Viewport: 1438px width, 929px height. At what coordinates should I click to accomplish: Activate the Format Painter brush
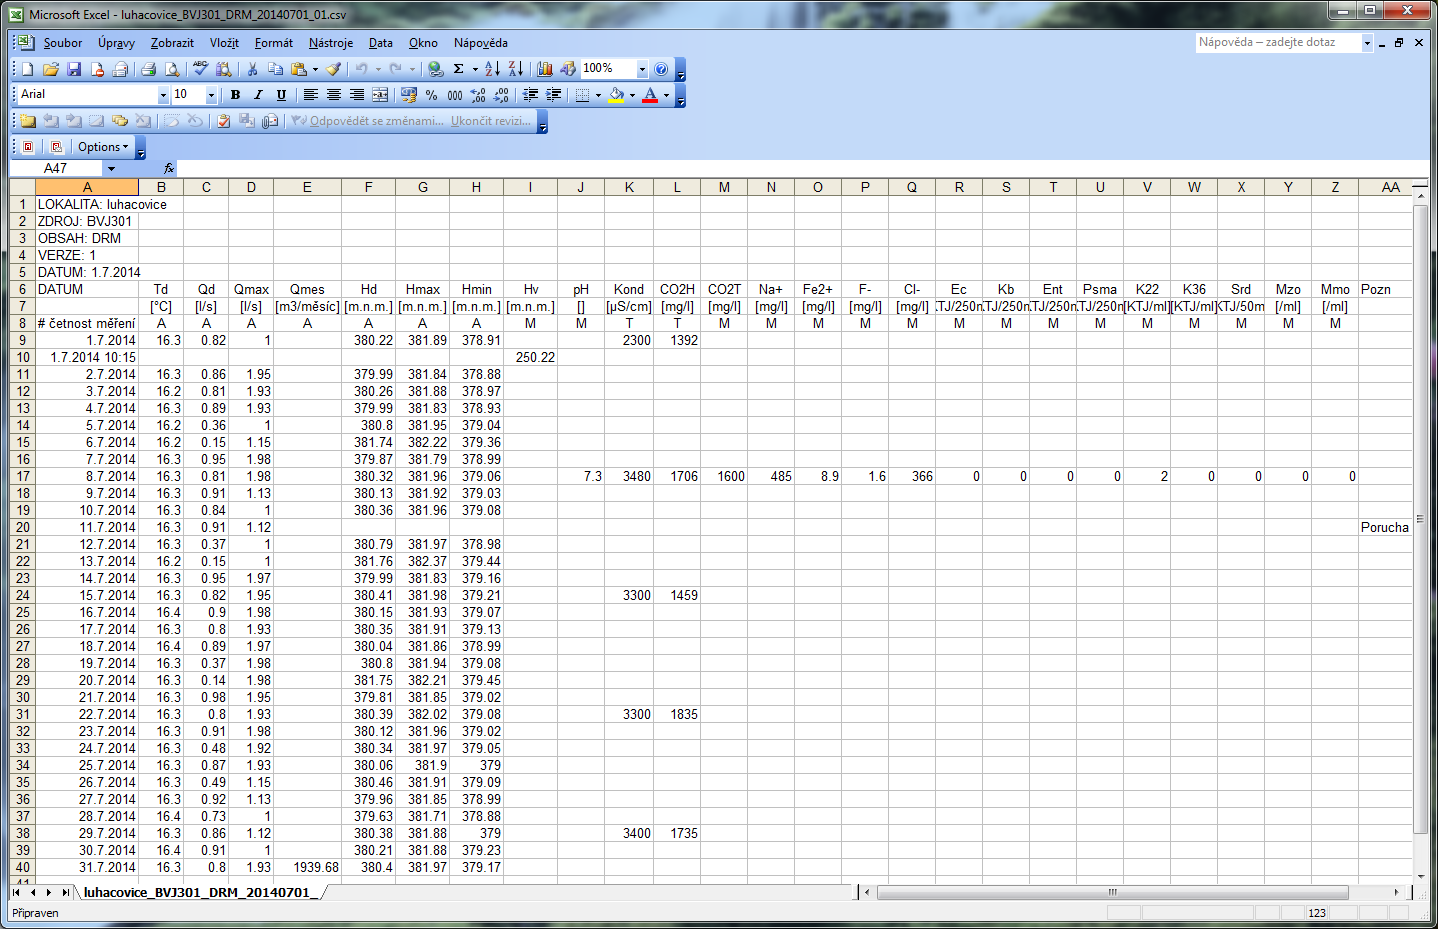333,69
